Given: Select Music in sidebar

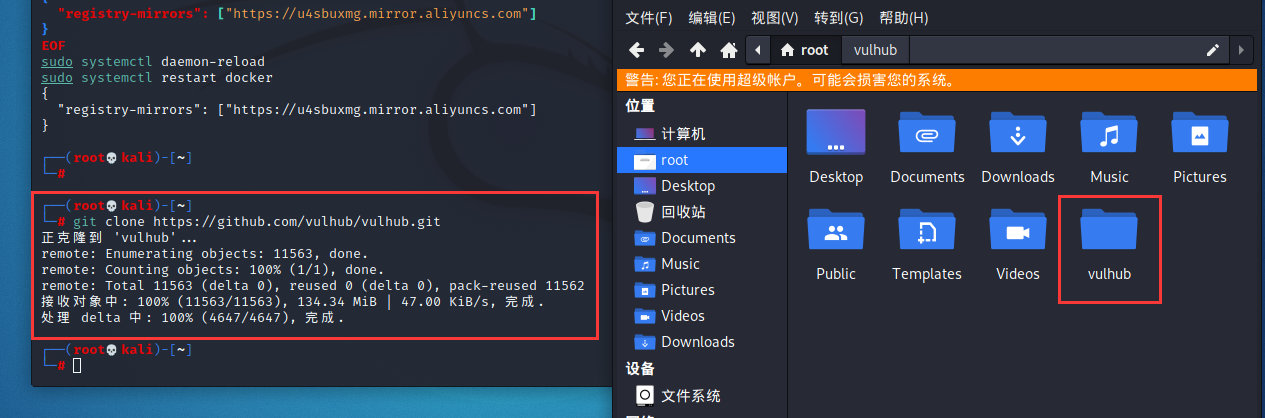Looking at the screenshot, I should pyautogui.click(x=700, y=264).
